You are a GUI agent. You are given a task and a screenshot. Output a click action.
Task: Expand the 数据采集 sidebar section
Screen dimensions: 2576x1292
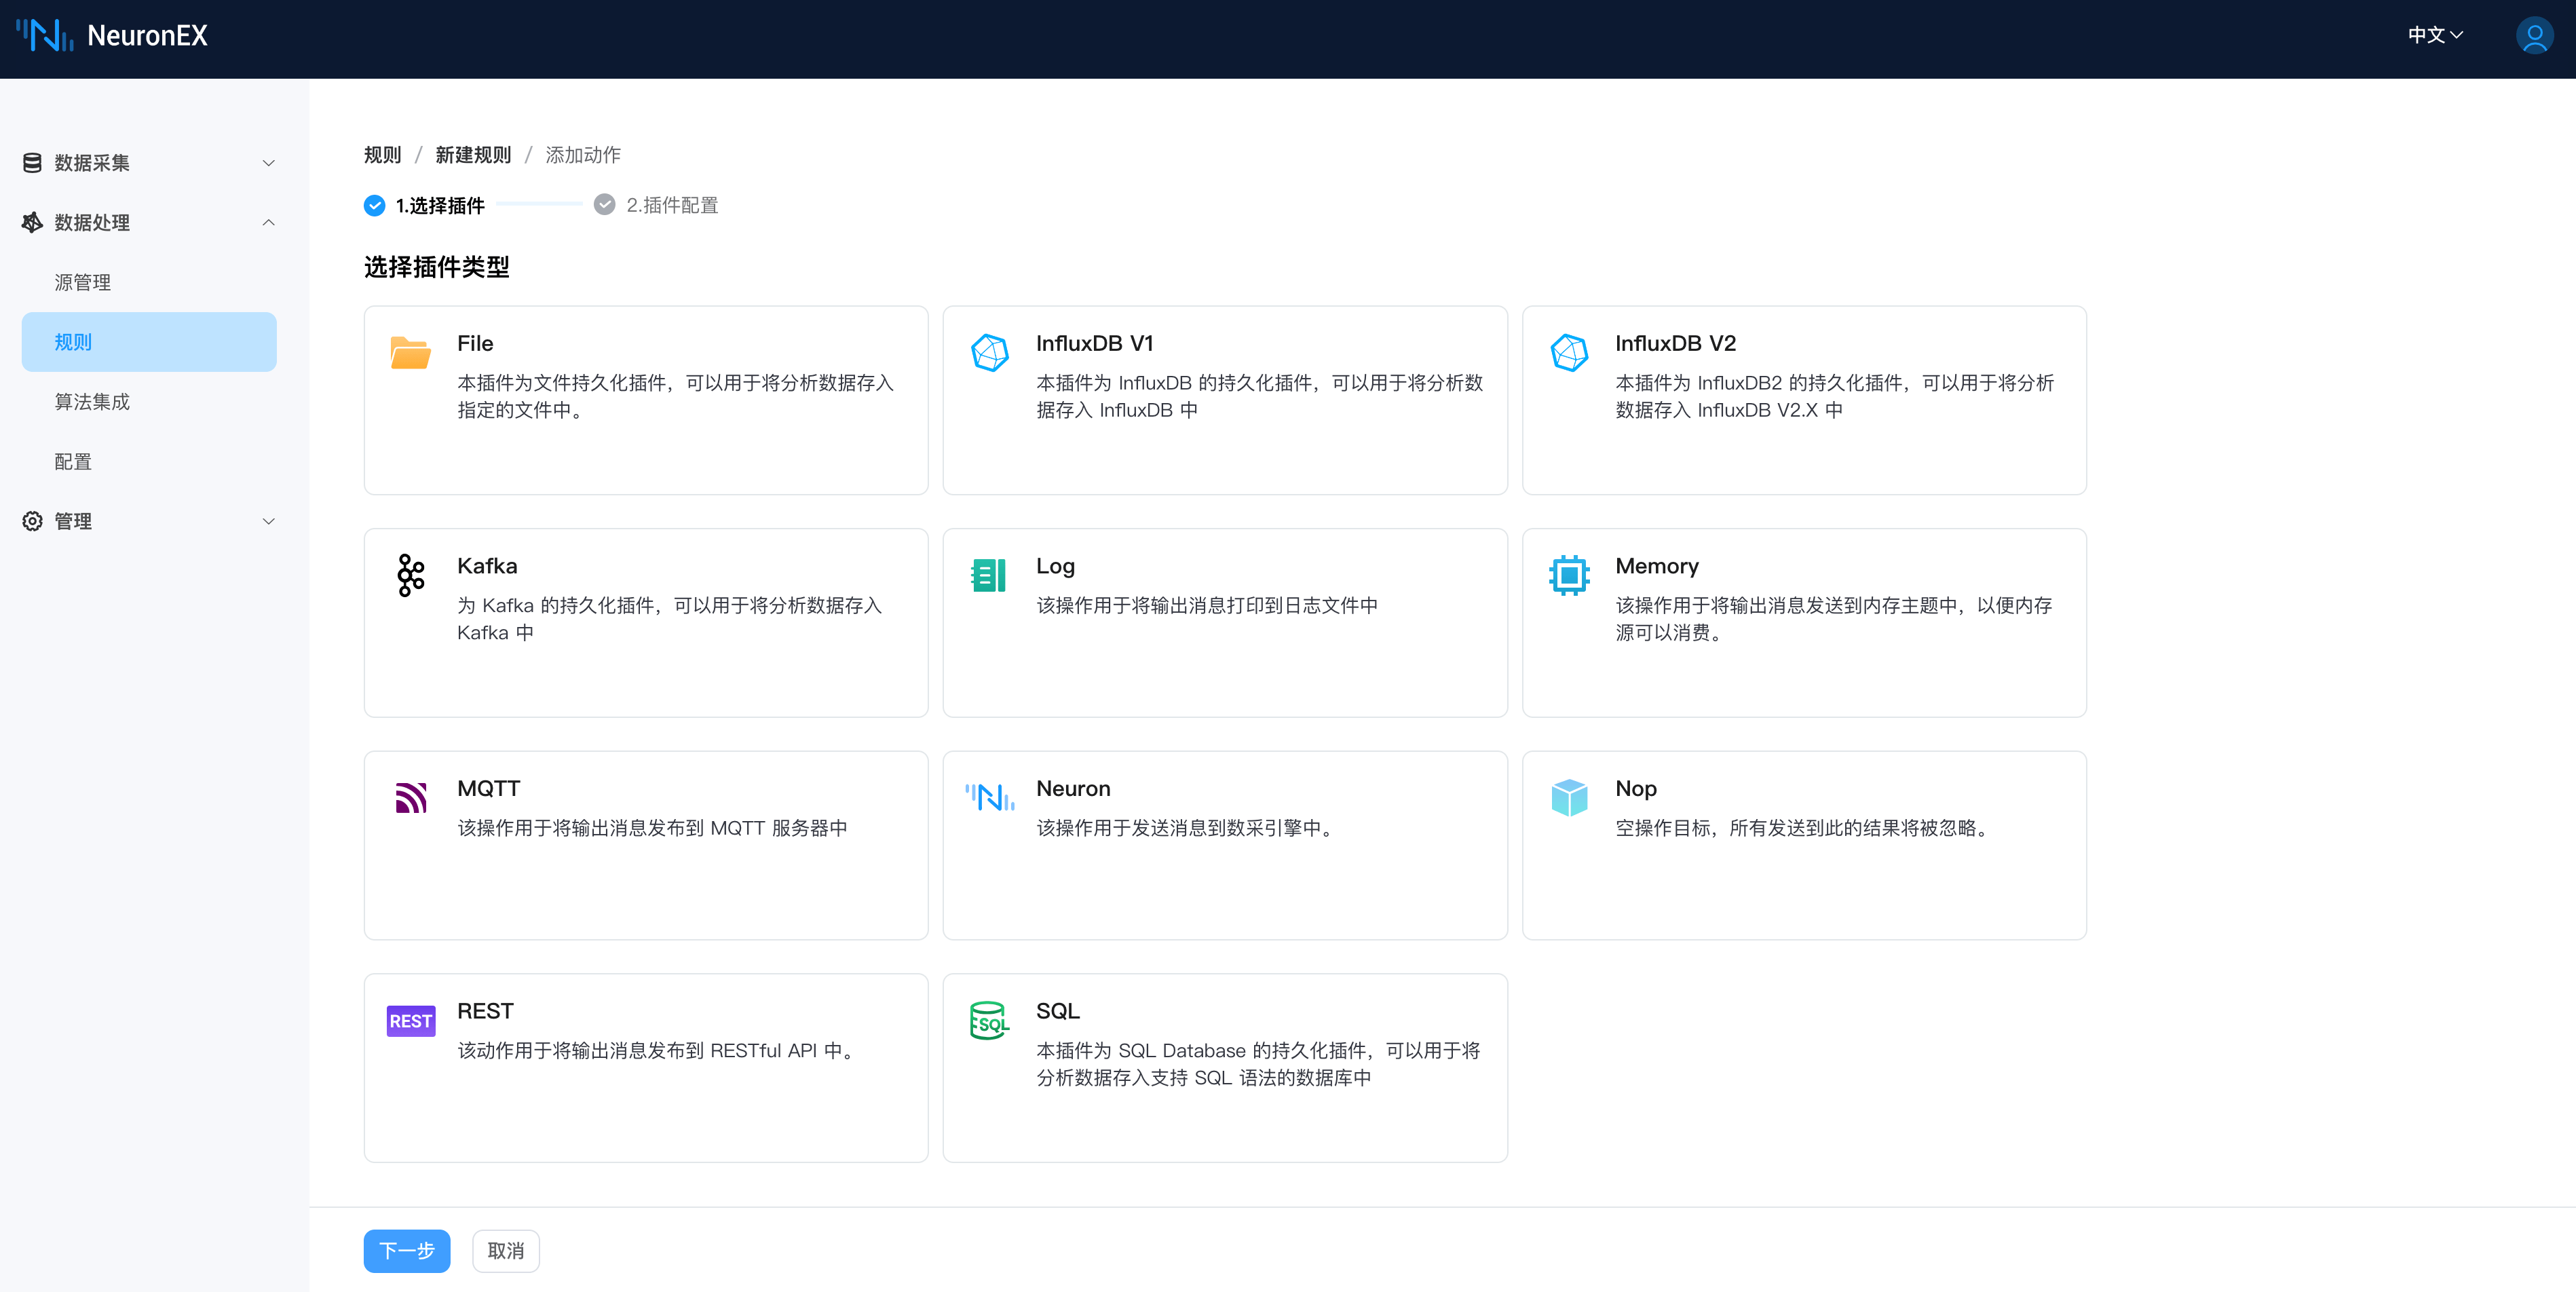point(148,163)
